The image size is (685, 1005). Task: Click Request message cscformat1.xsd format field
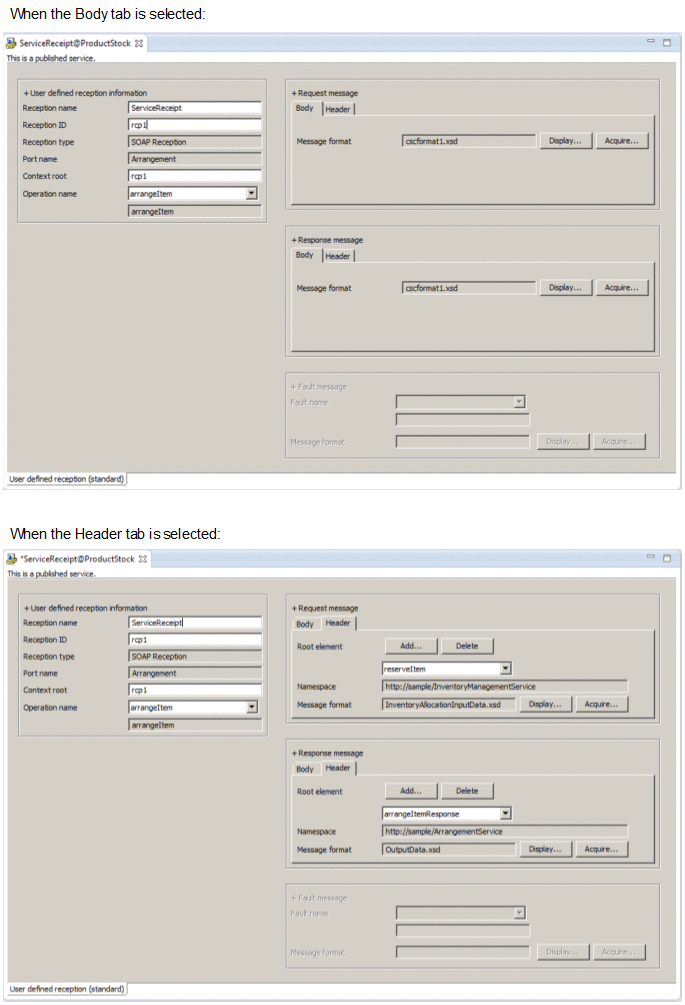click(469, 141)
